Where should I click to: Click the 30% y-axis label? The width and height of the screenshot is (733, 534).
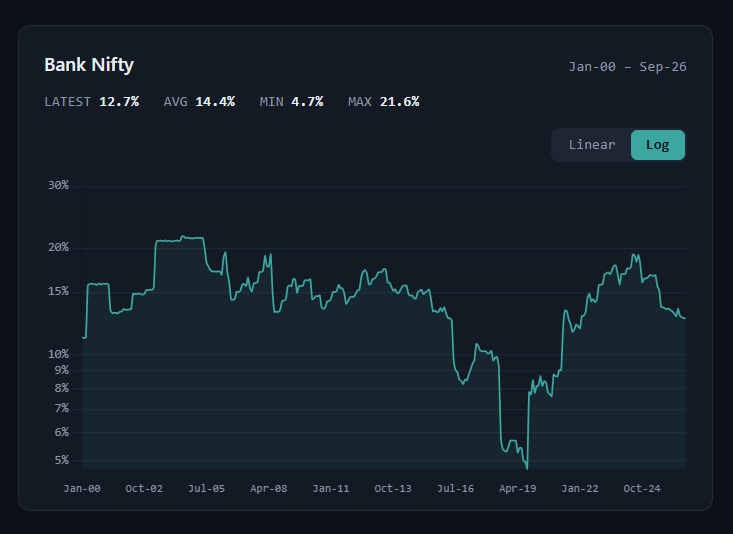[58, 186]
